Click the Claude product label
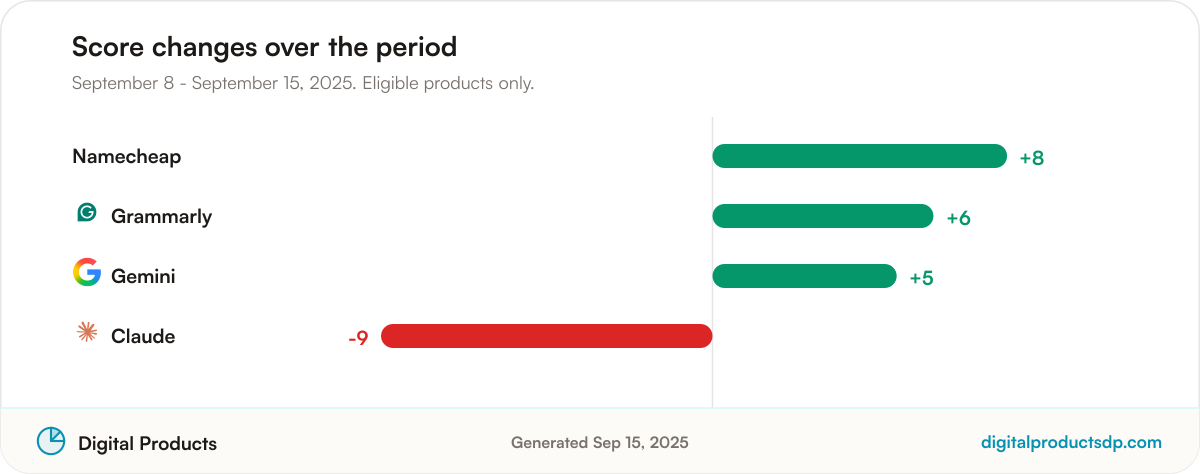This screenshot has height=474, width=1200. (x=143, y=337)
